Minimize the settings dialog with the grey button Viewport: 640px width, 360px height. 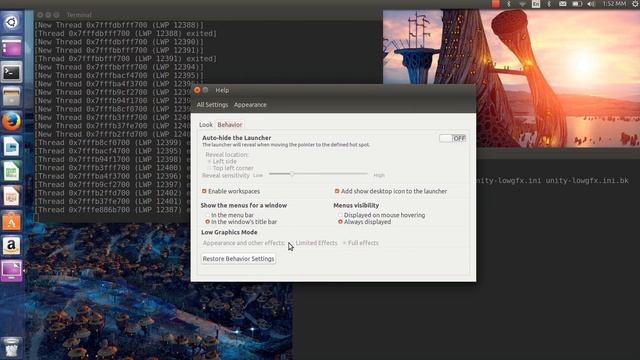click(206, 90)
